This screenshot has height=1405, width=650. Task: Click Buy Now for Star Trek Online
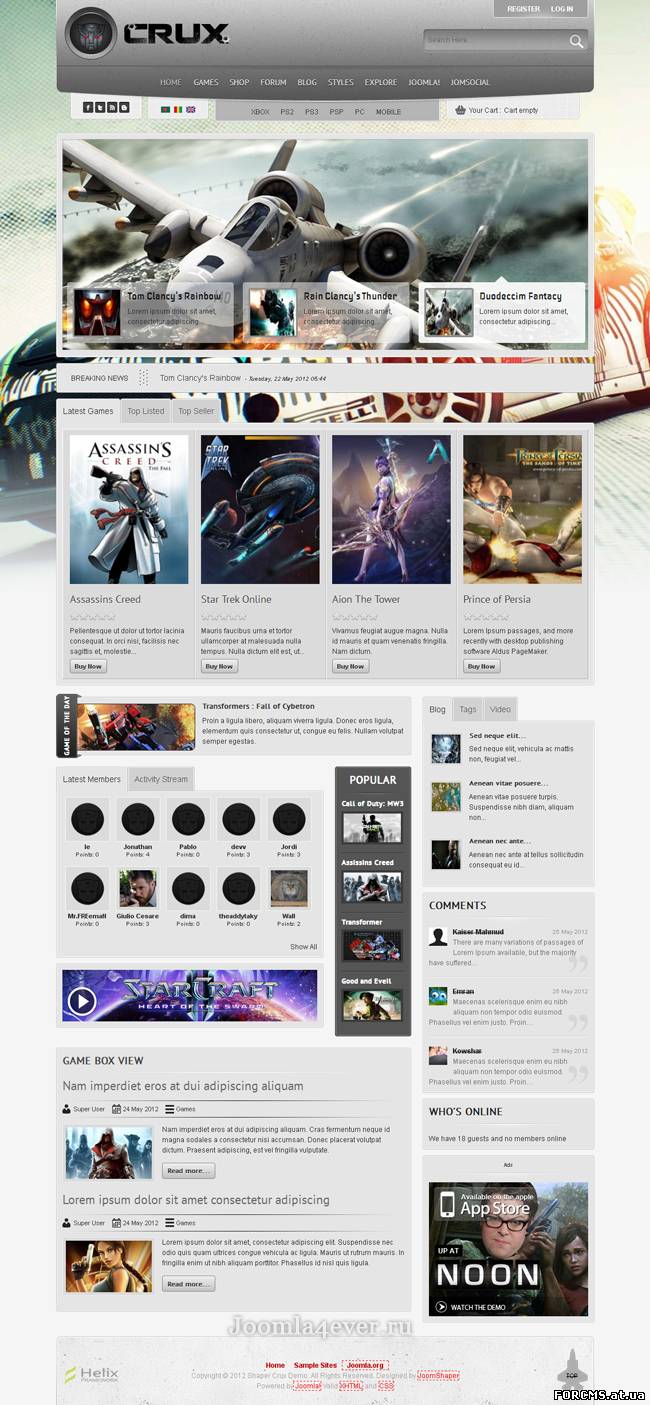(x=219, y=666)
